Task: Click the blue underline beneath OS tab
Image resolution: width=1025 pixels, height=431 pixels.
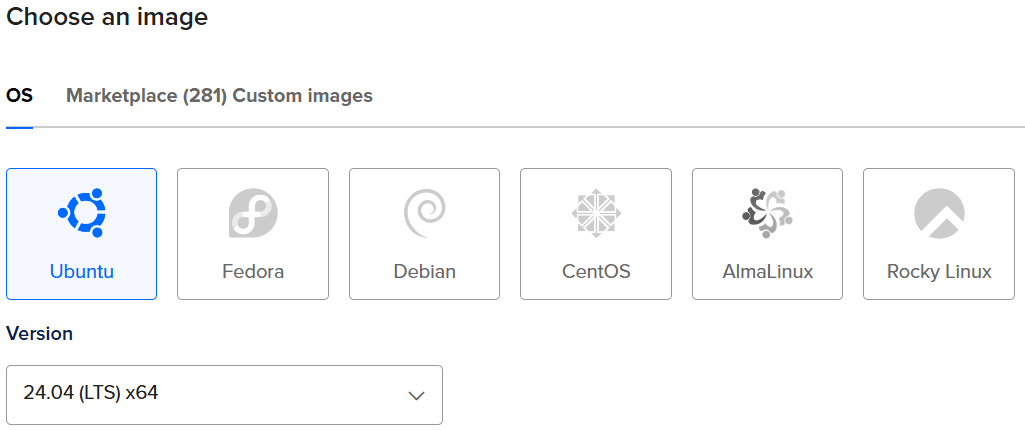Action: click(x=20, y=128)
